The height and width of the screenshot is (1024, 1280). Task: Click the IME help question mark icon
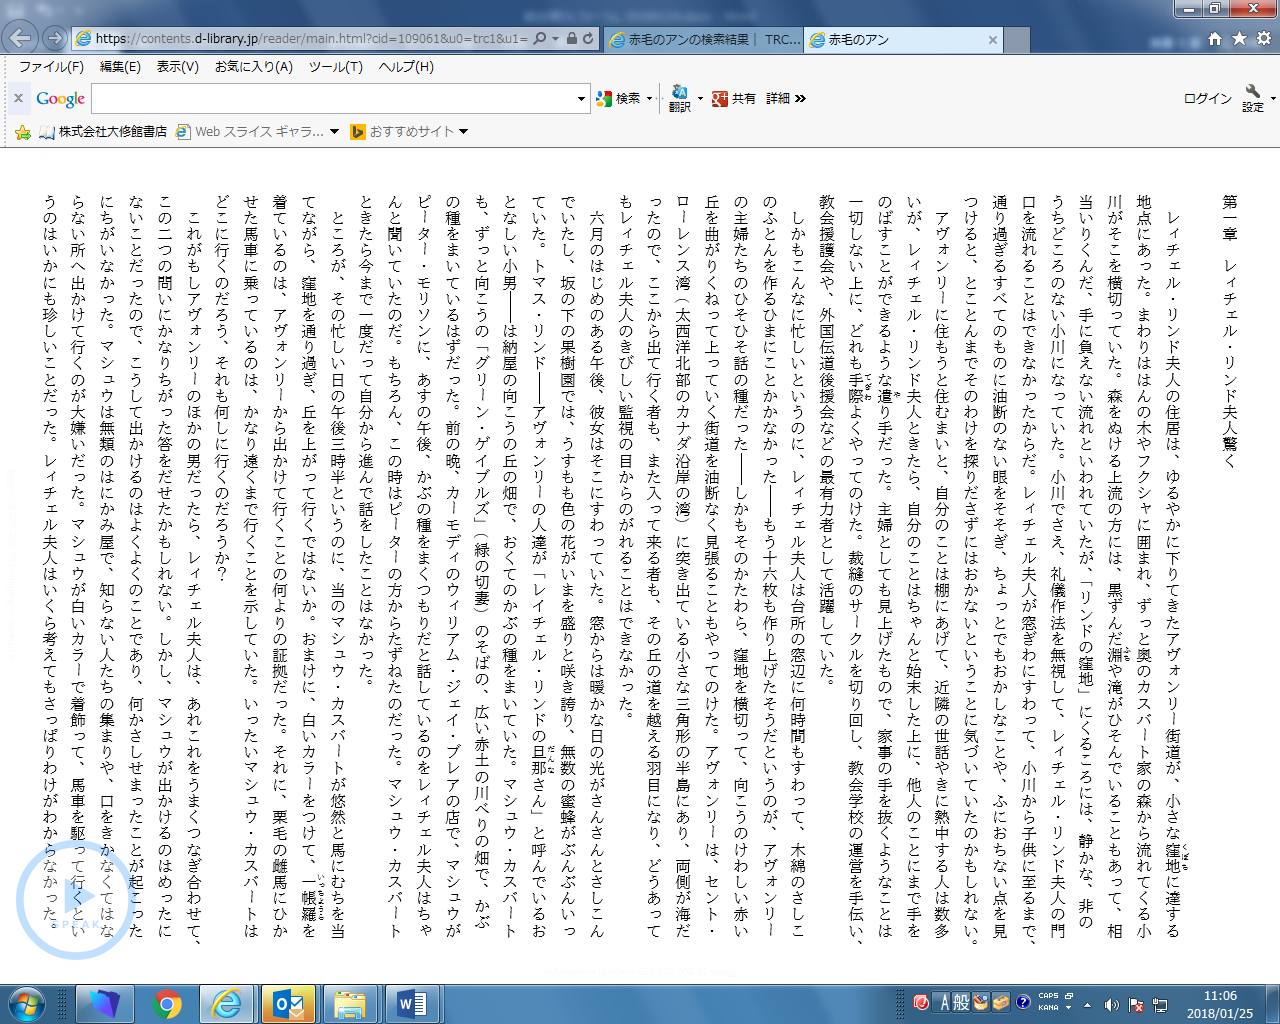(x=1023, y=1002)
